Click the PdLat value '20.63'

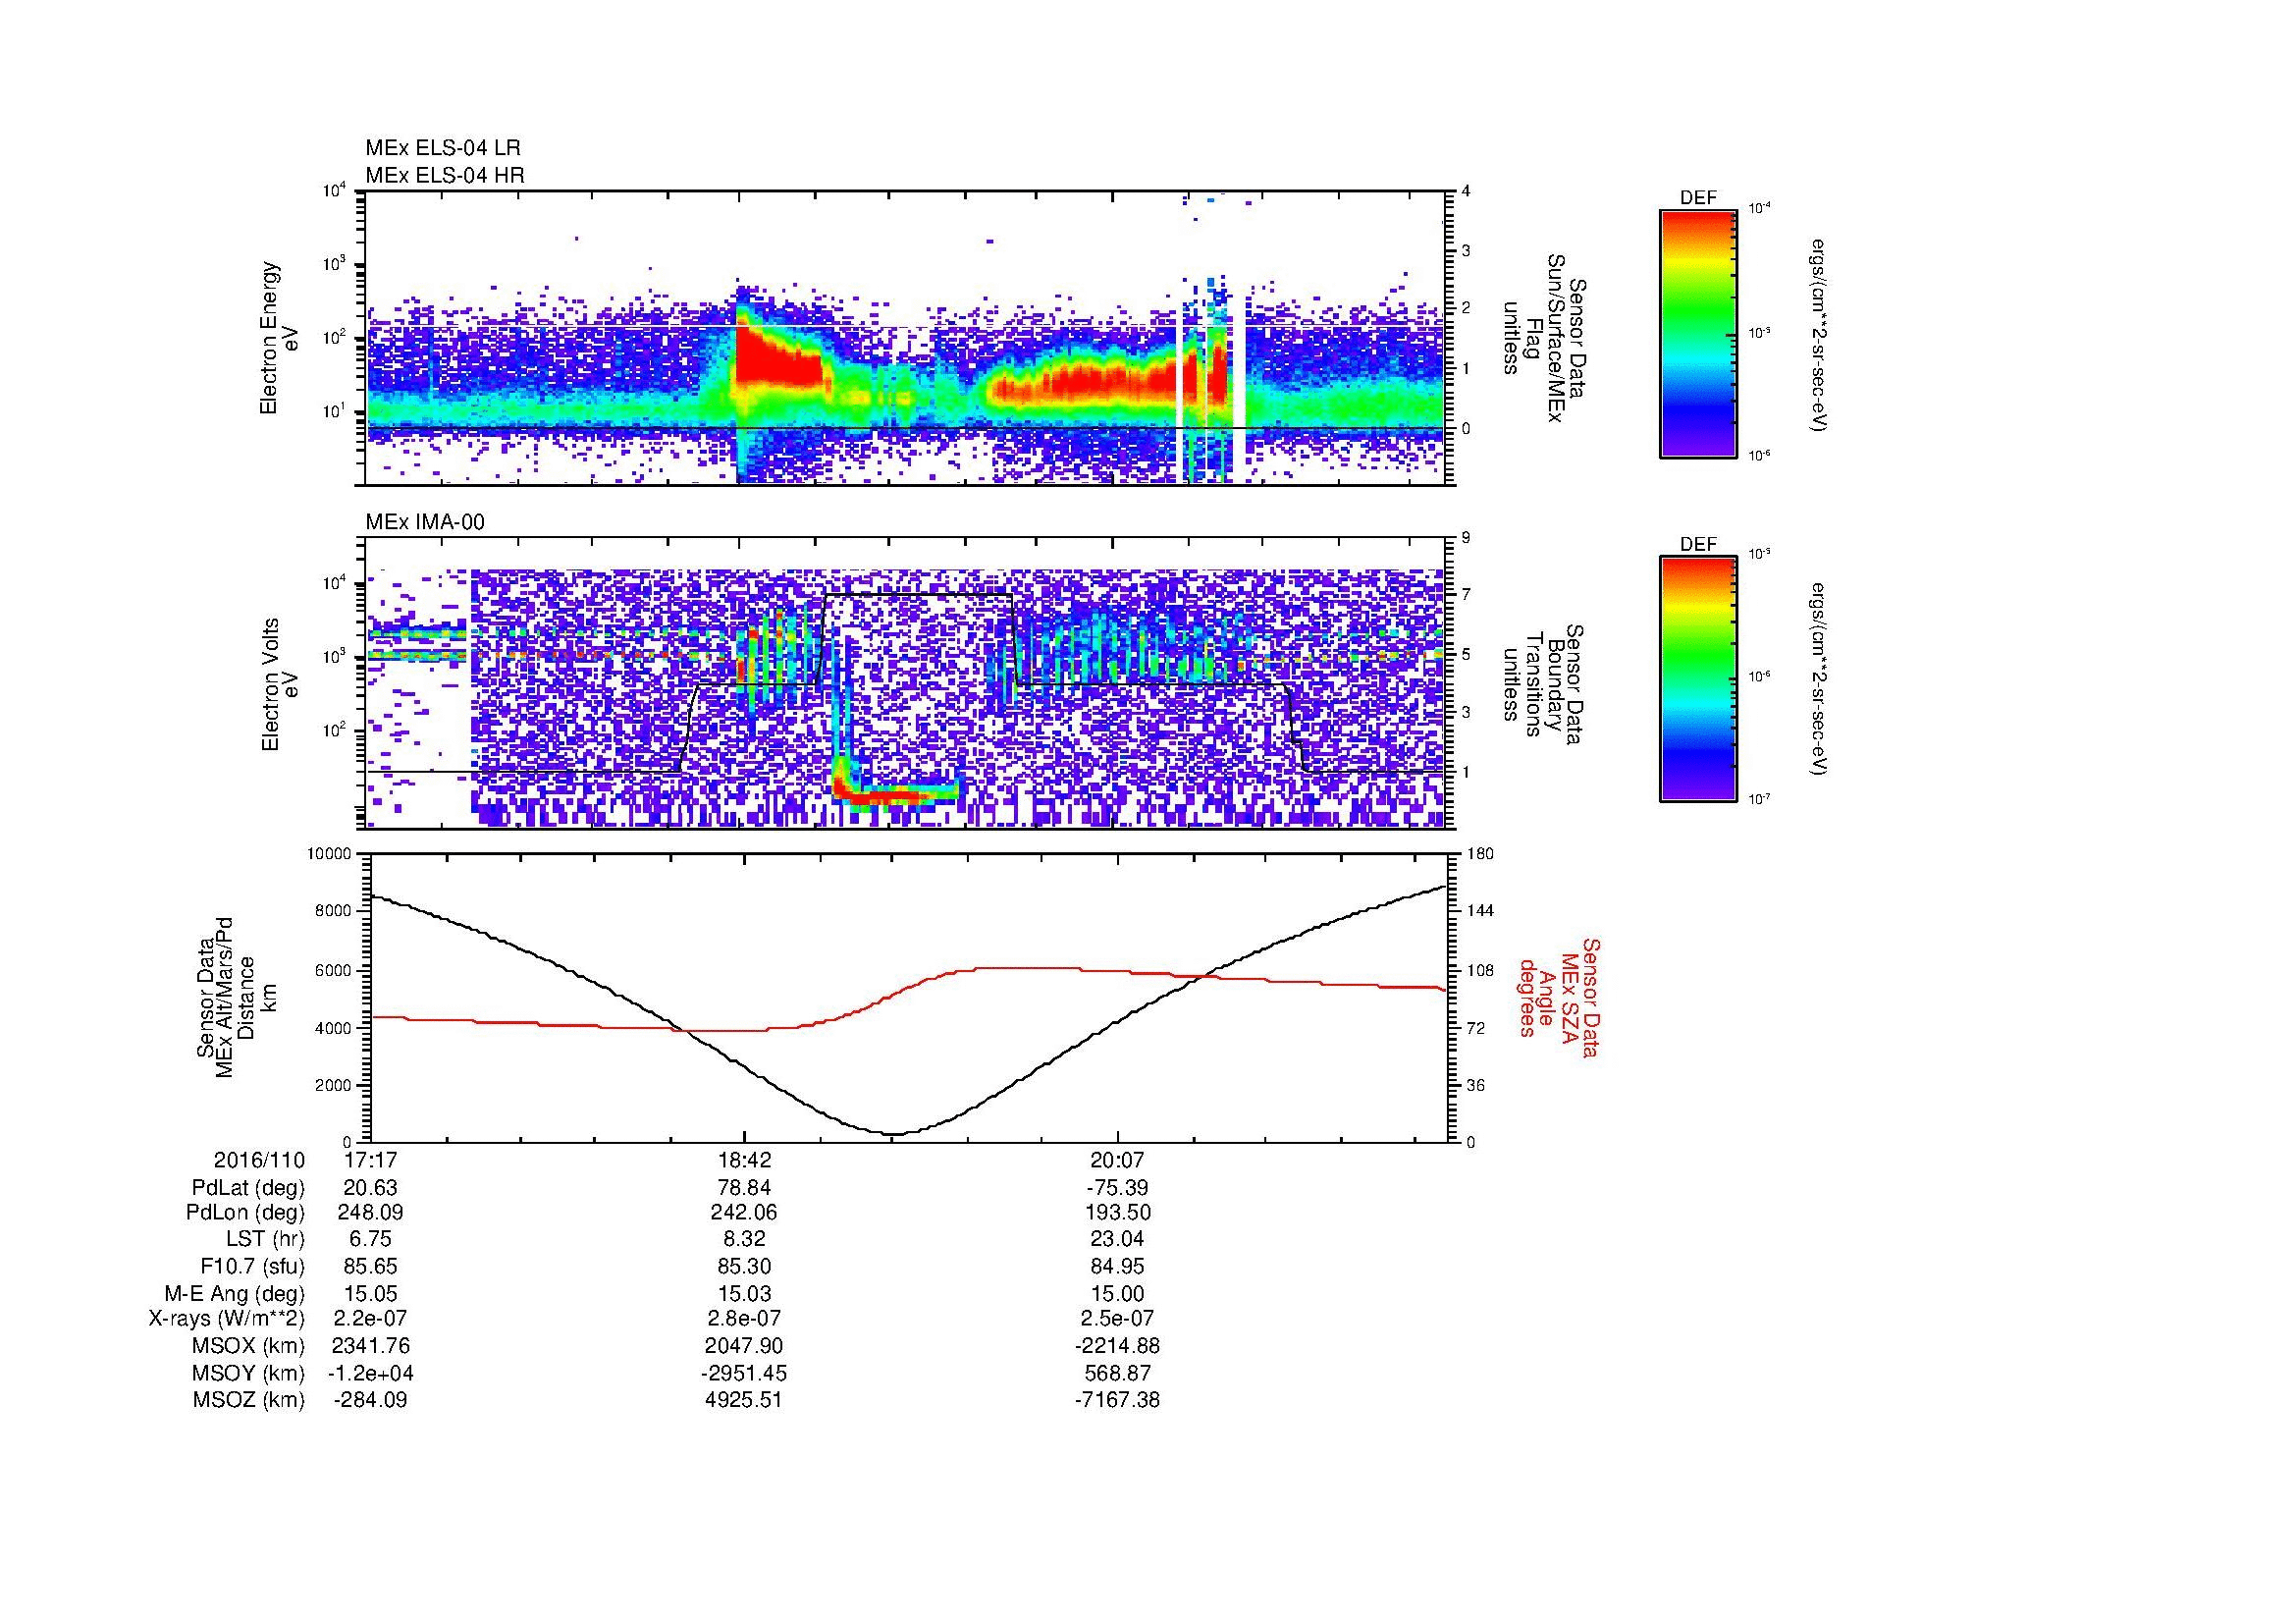pyautogui.click(x=370, y=1188)
